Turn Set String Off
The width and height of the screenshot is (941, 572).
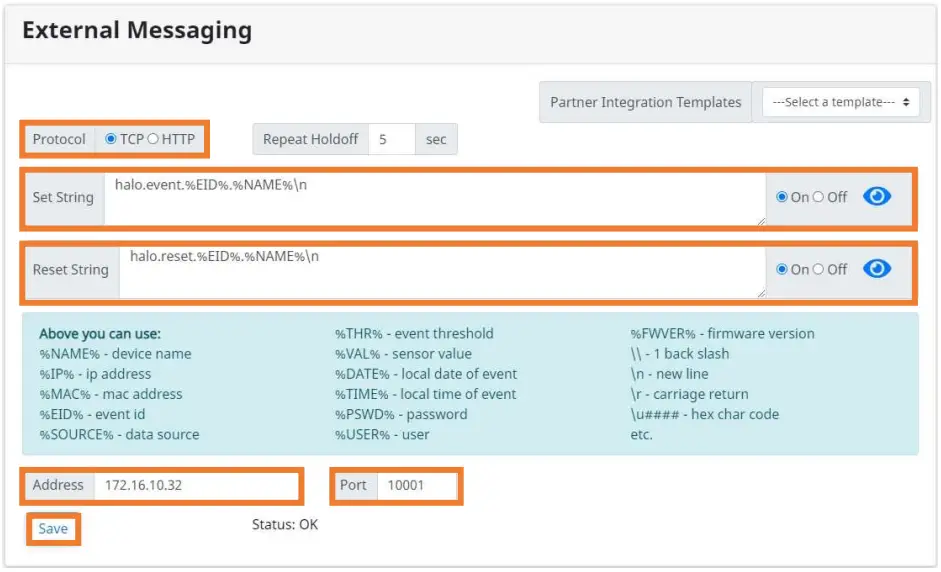pos(818,197)
